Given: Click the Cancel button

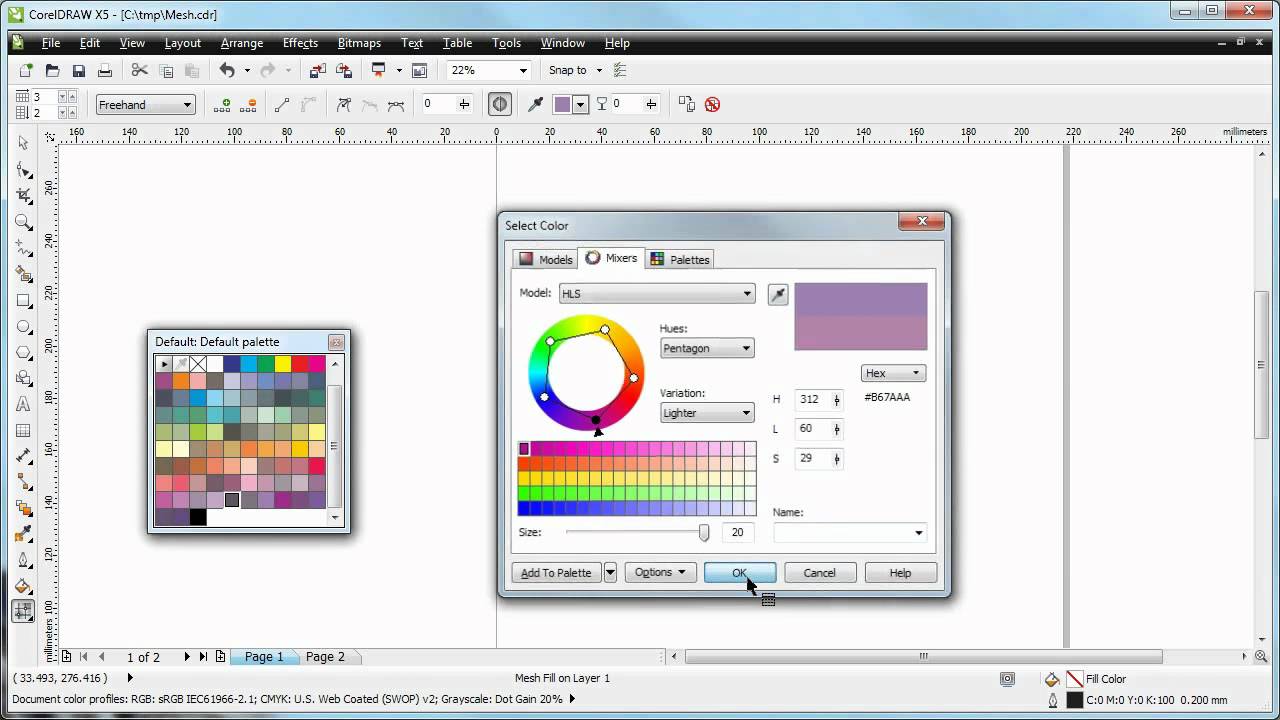Looking at the screenshot, I should [819, 573].
